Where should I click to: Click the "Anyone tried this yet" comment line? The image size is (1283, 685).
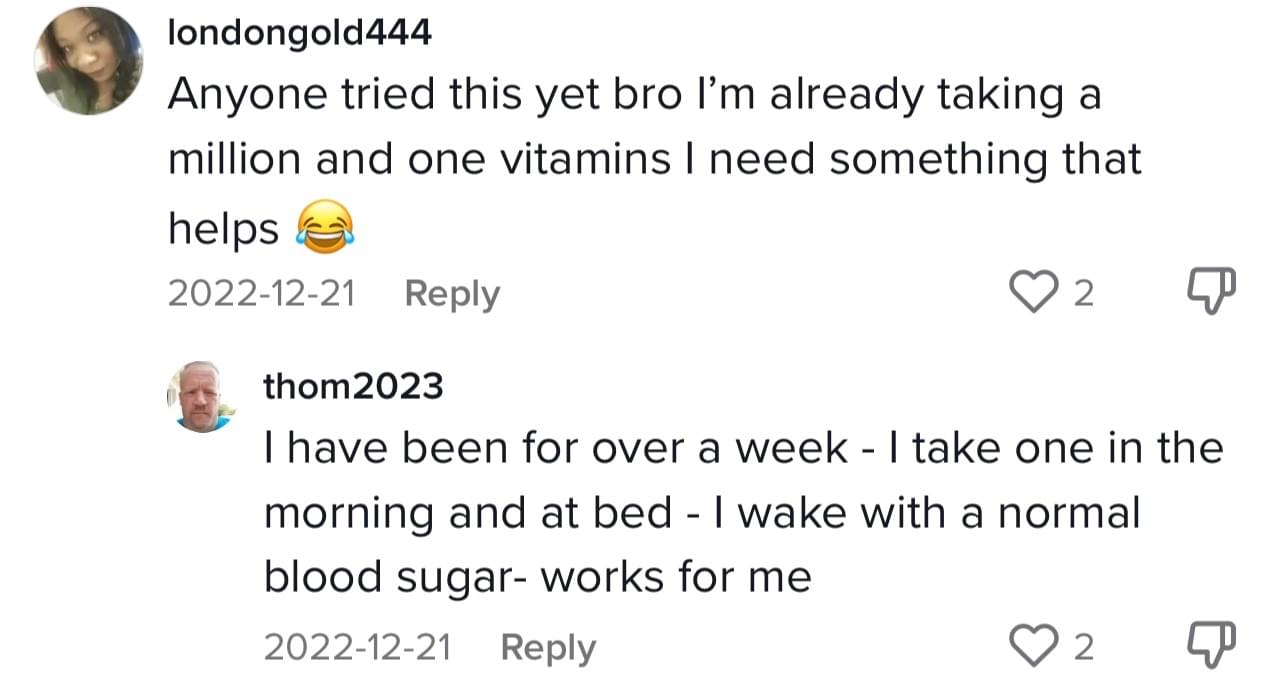coord(633,95)
